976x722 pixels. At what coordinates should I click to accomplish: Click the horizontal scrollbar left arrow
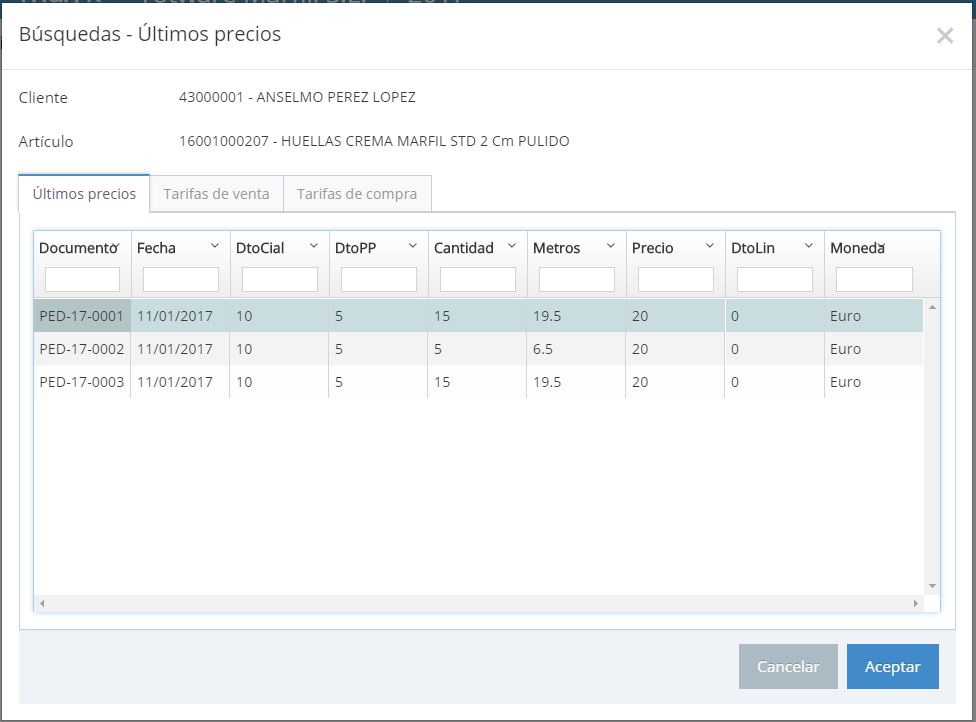(x=42, y=603)
